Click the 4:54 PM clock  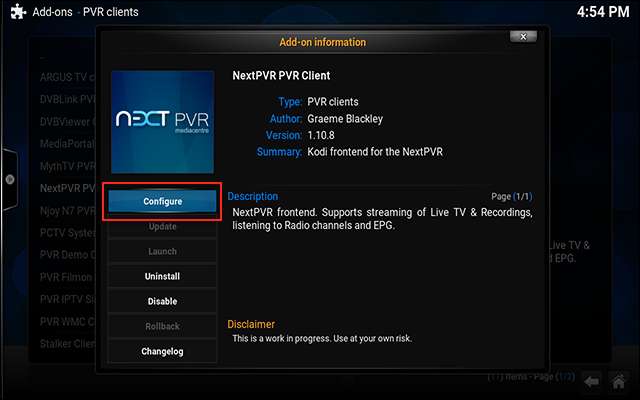click(603, 12)
